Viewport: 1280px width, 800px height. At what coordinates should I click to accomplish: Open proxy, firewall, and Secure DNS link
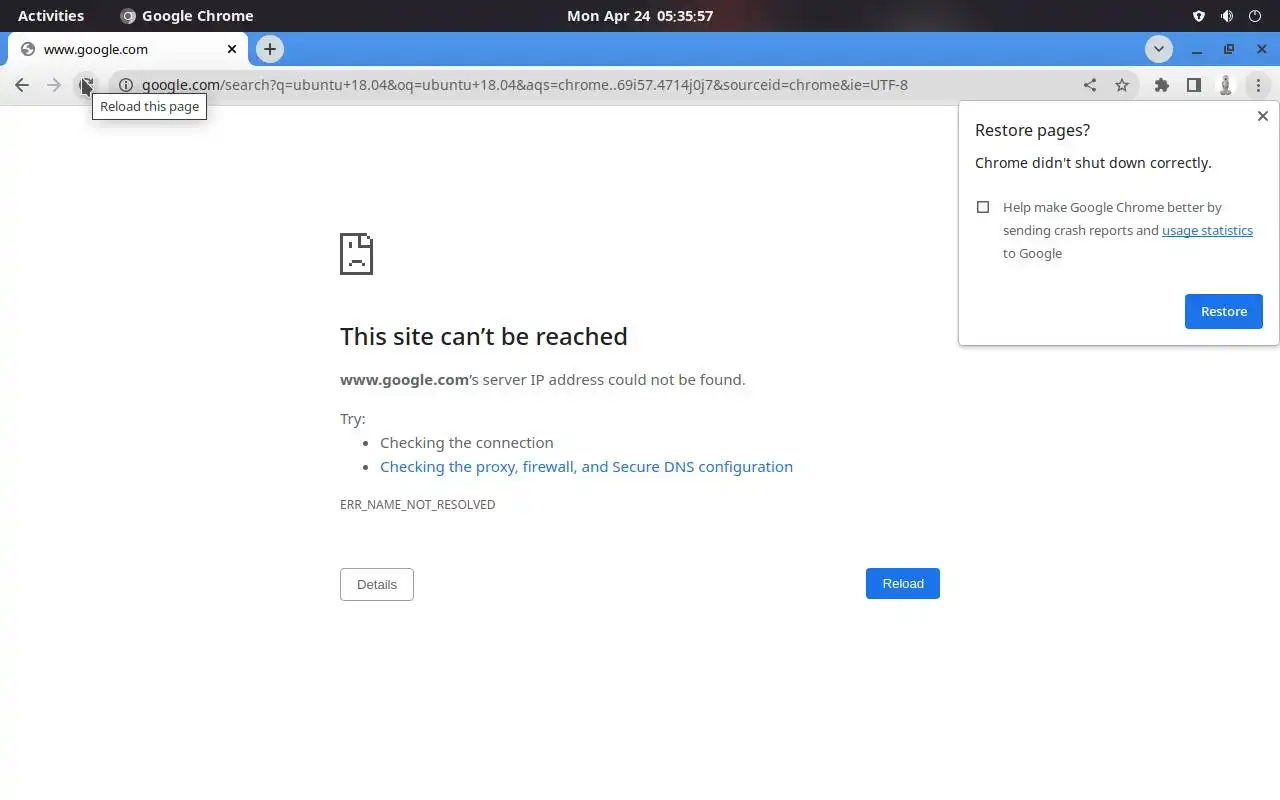point(586,467)
